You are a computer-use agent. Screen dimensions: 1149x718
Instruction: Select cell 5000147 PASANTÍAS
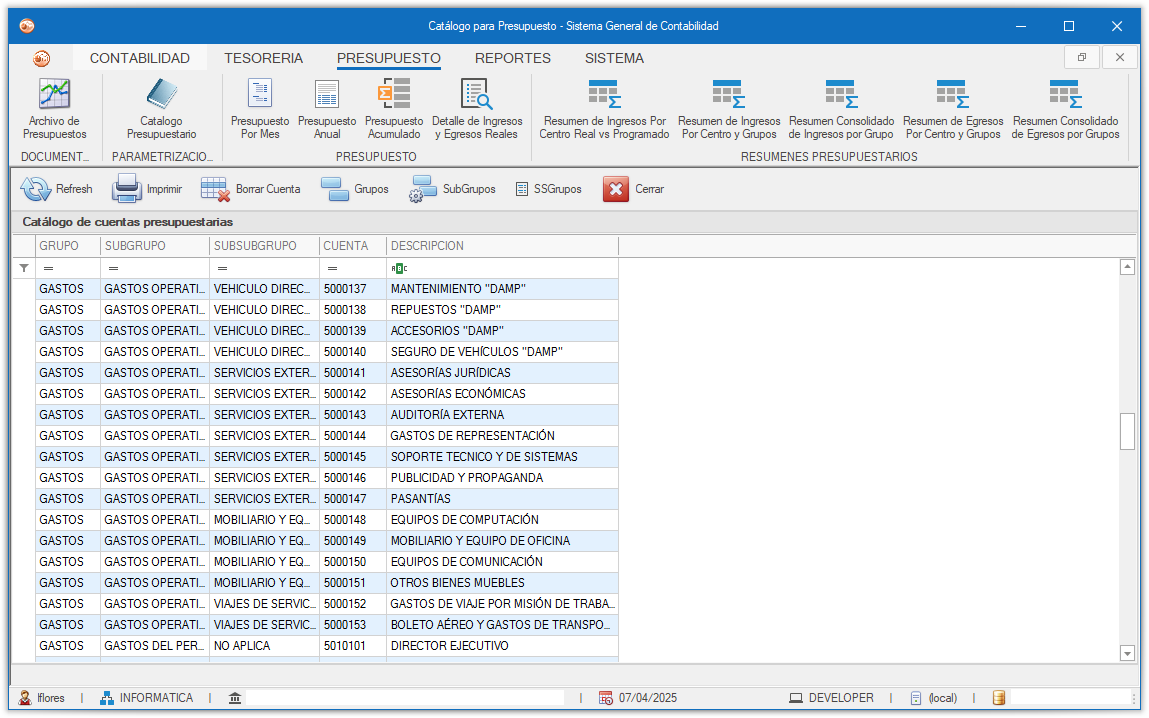[x=353, y=499]
